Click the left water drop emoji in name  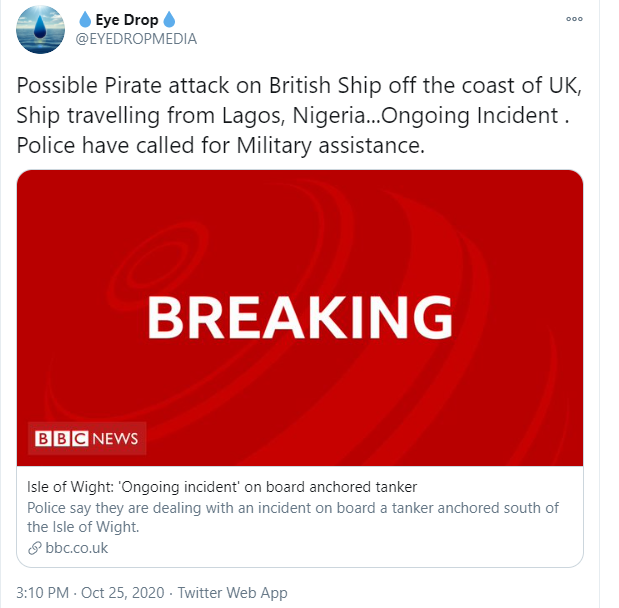click(84, 20)
